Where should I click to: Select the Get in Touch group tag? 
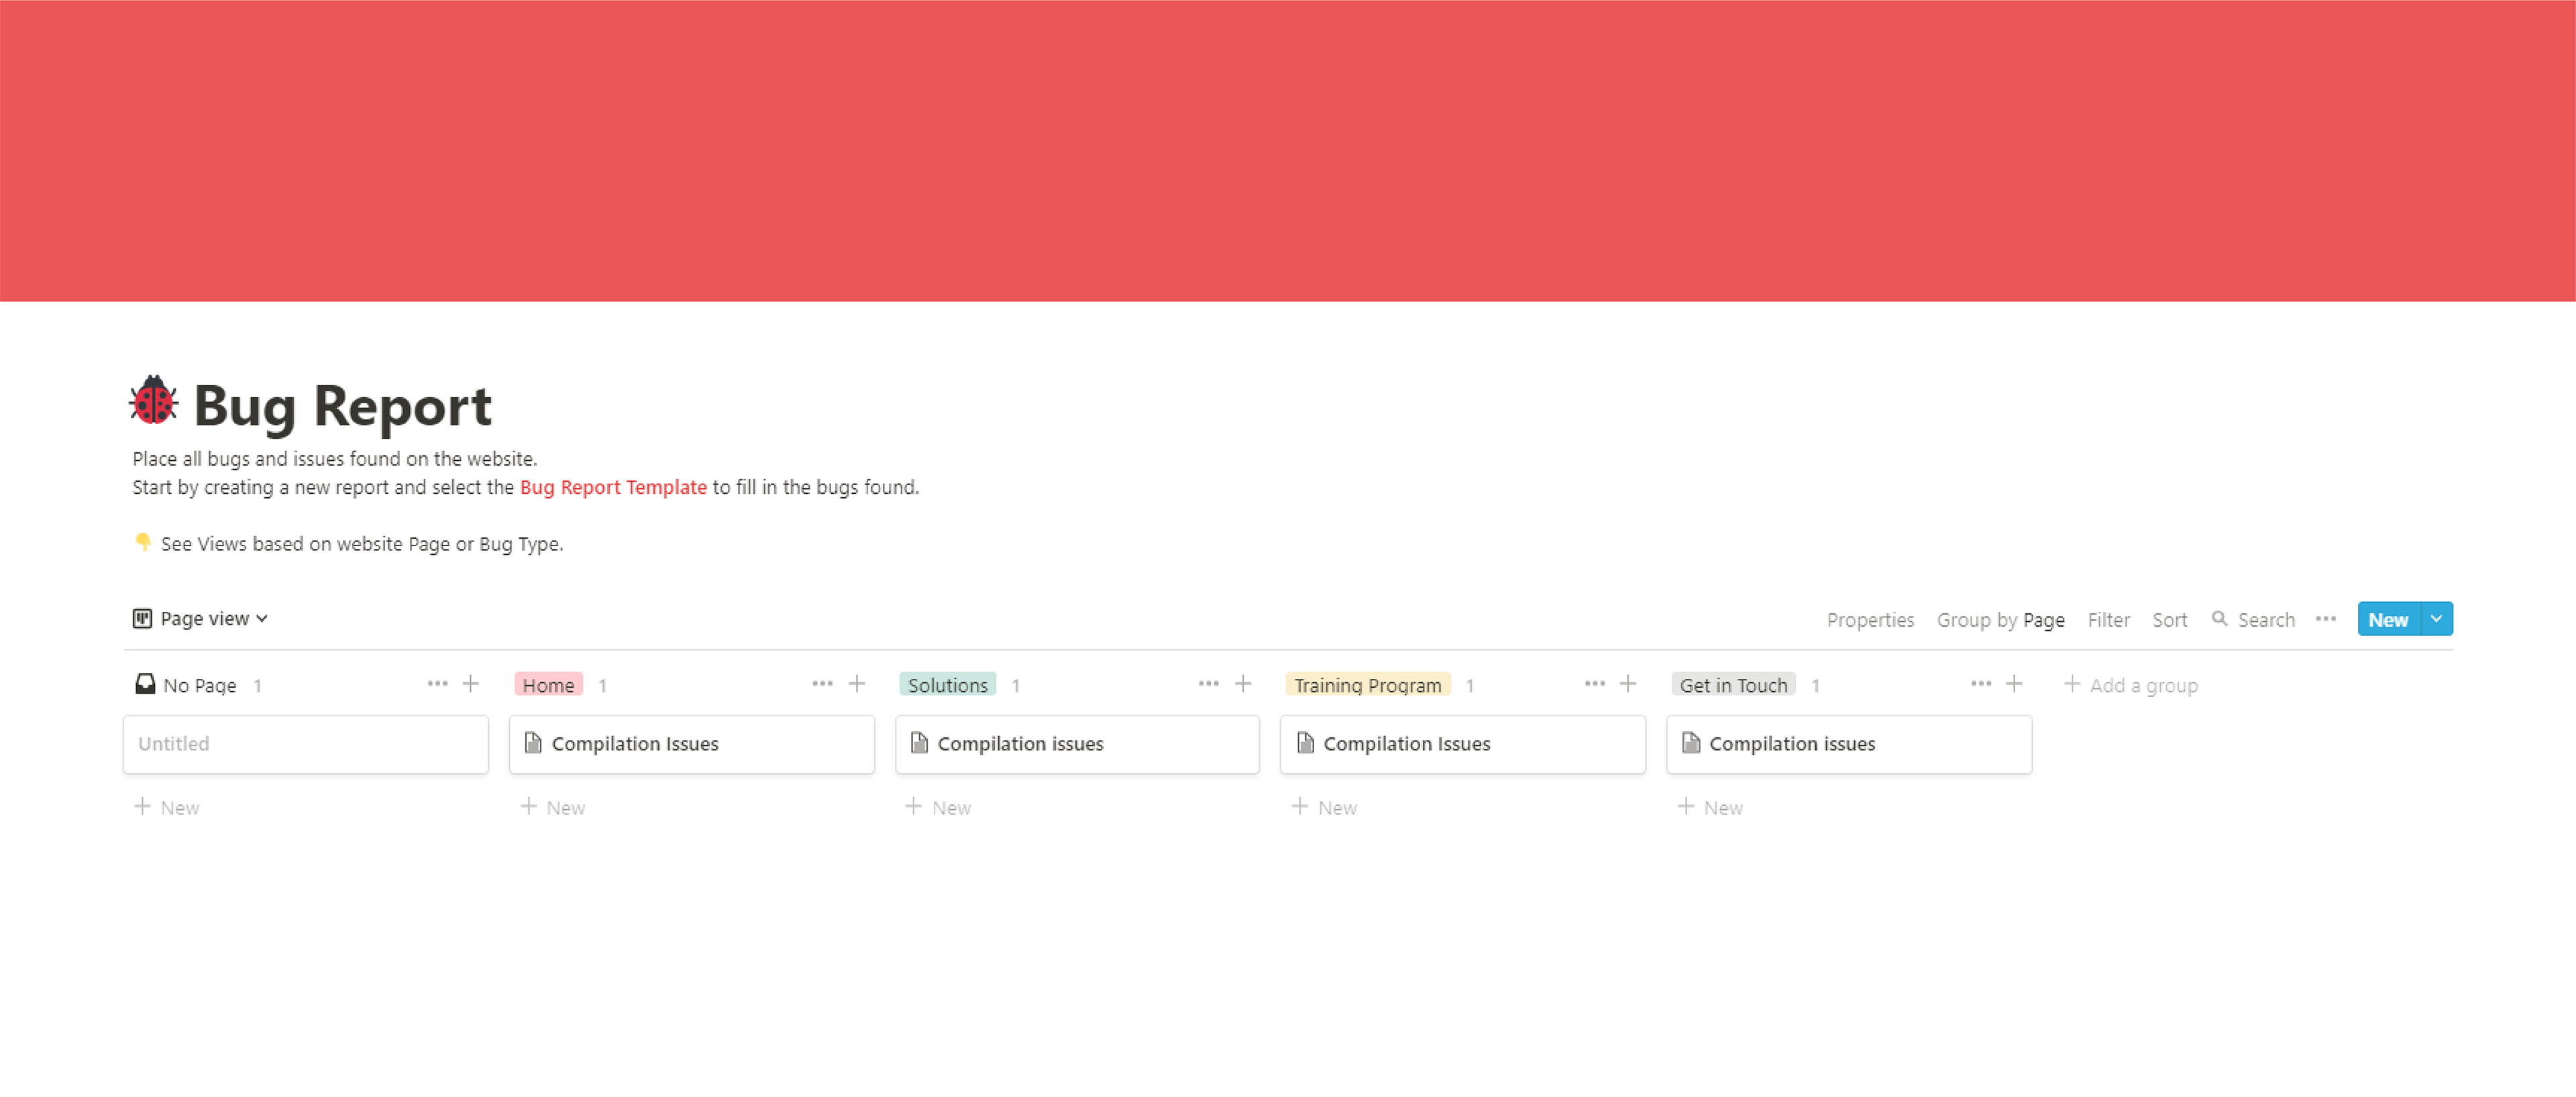click(x=1733, y=685)
